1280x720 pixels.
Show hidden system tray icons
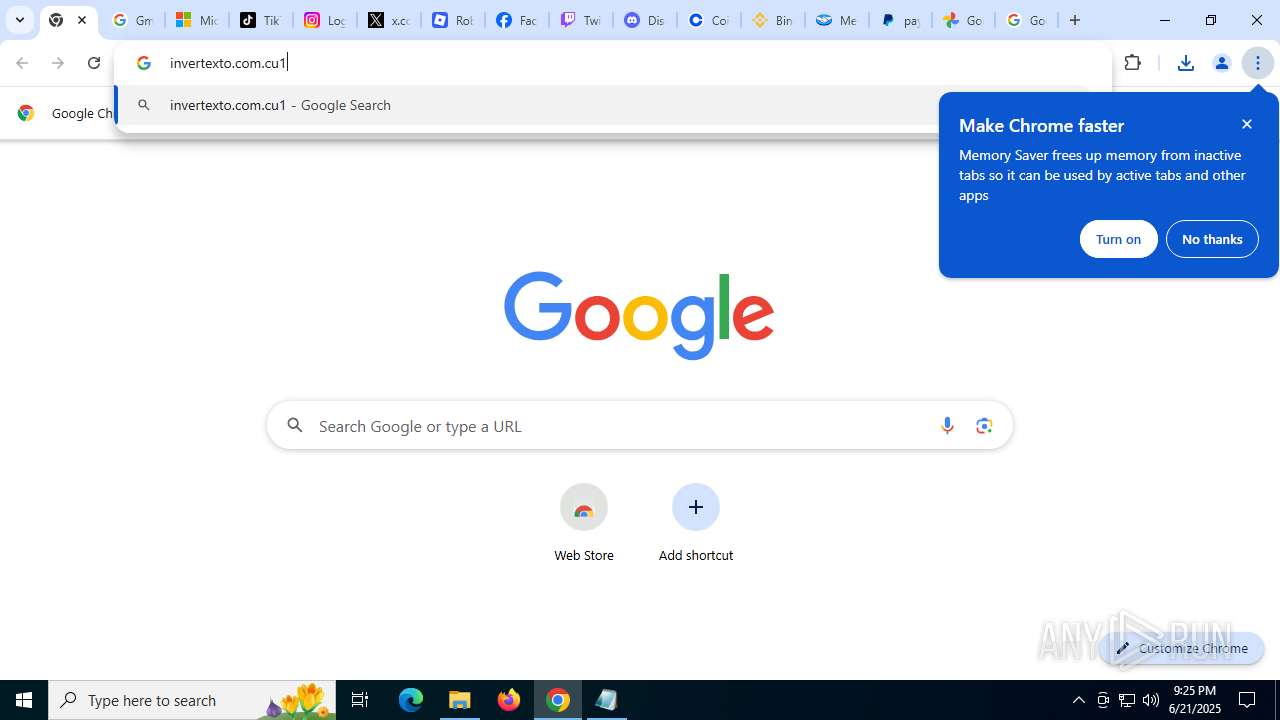click(x=1078, y=700)
